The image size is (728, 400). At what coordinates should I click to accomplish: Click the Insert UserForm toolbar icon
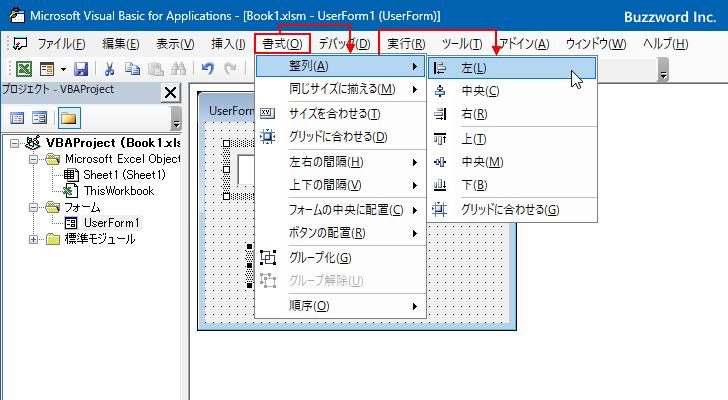click(x=47, y=69)
